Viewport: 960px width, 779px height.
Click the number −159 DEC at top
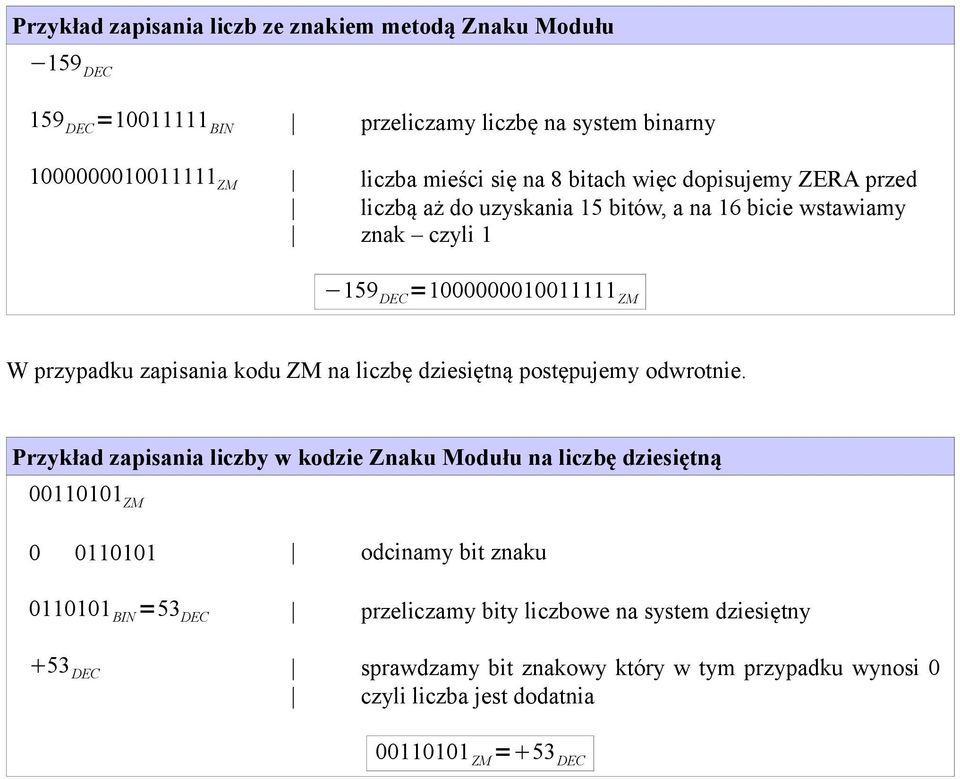pyautogui.click(x=71, y=65)
